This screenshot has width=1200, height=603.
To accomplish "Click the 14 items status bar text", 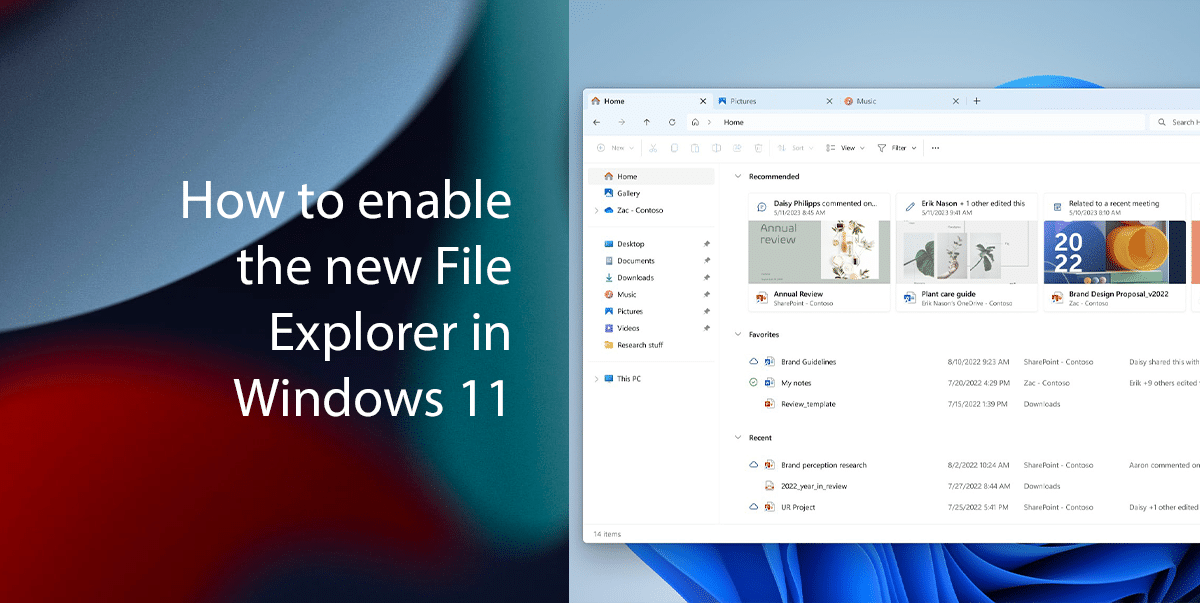I will [x=607, y=534].
